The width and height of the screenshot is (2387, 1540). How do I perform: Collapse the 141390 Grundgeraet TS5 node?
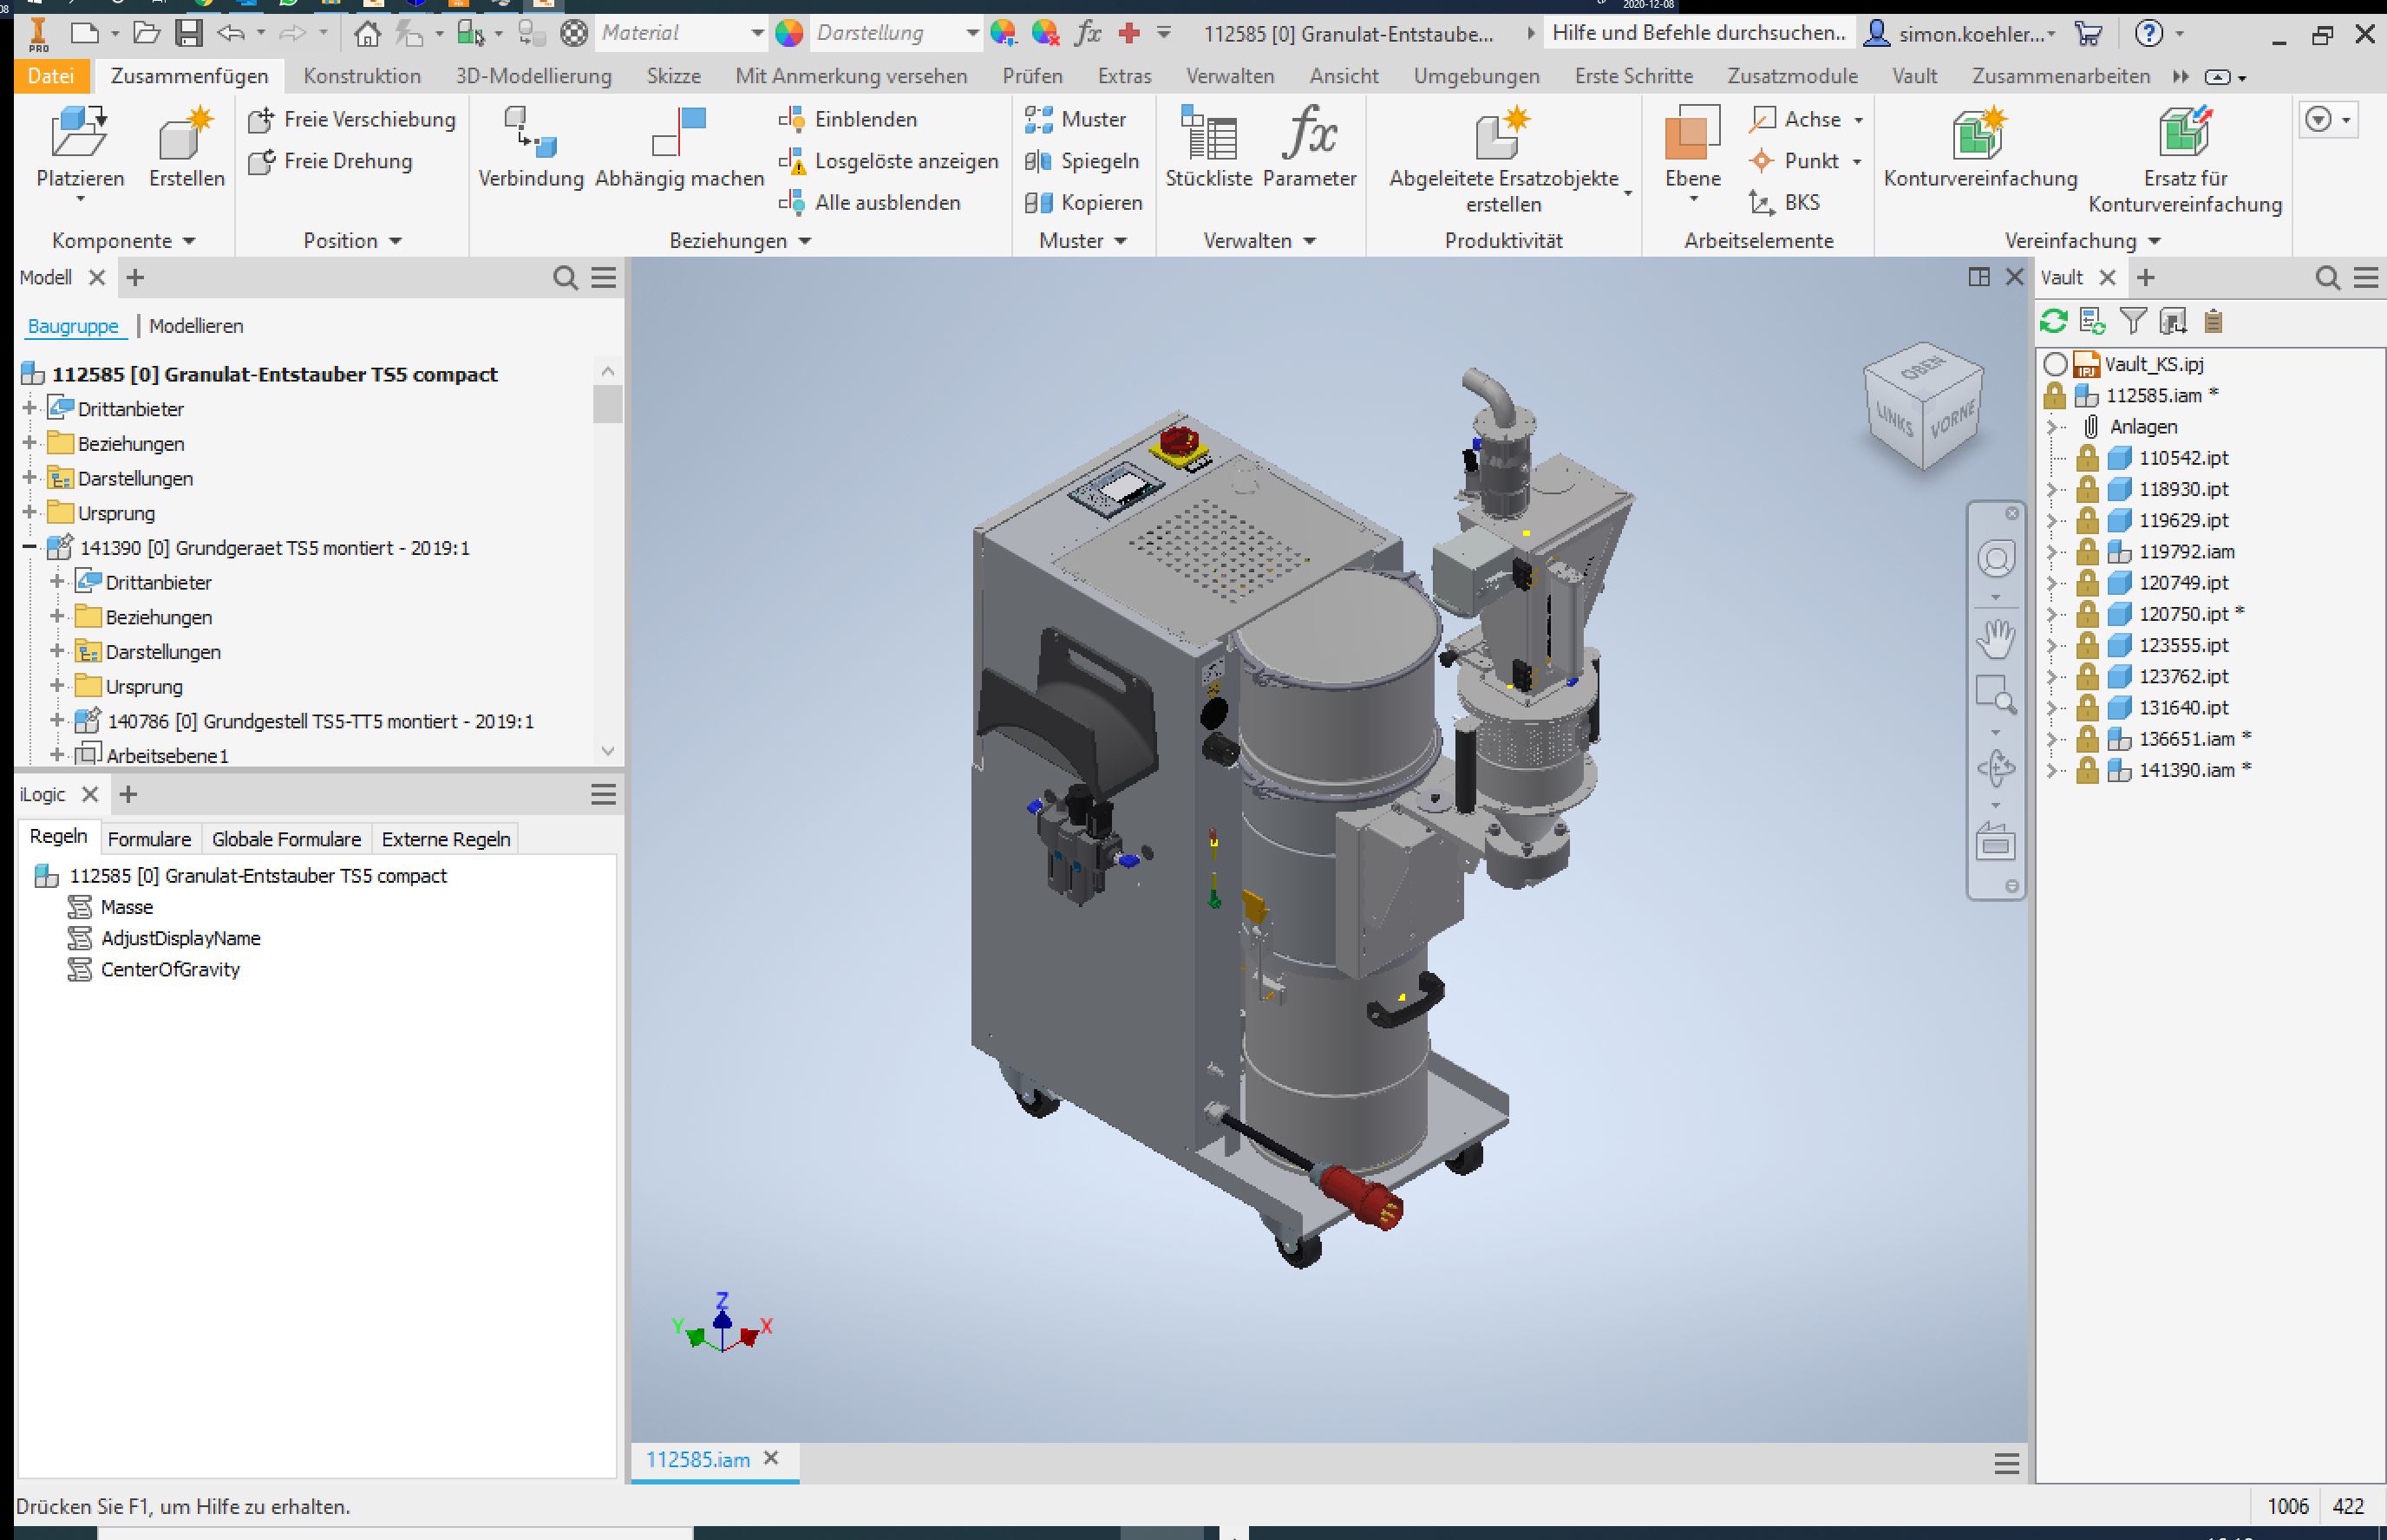[29, 547]
